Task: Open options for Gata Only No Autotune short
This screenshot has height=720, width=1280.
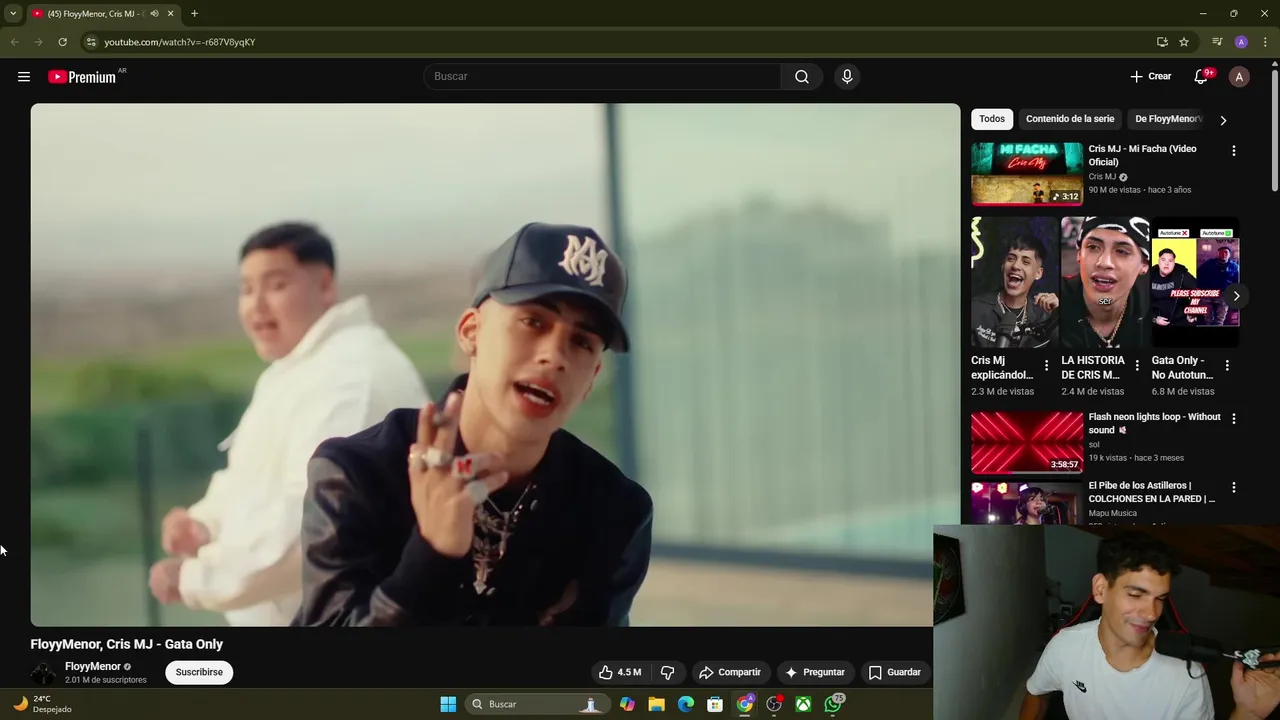Action: [1227, 366]
